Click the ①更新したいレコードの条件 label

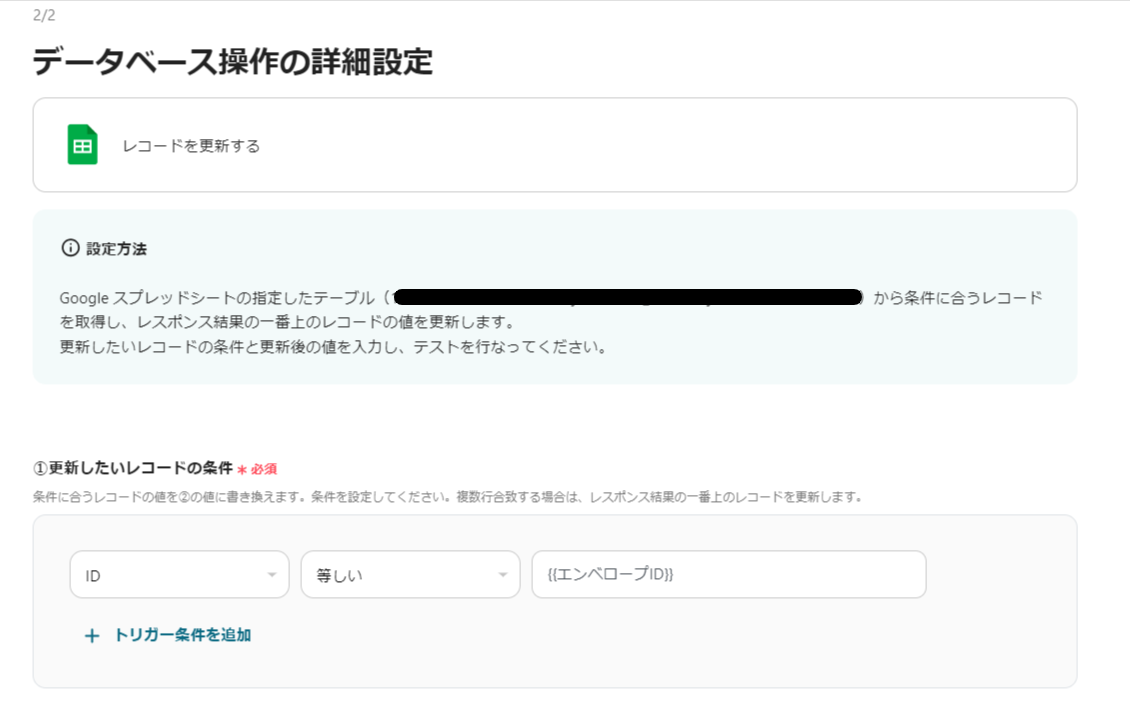click(133, 468)
